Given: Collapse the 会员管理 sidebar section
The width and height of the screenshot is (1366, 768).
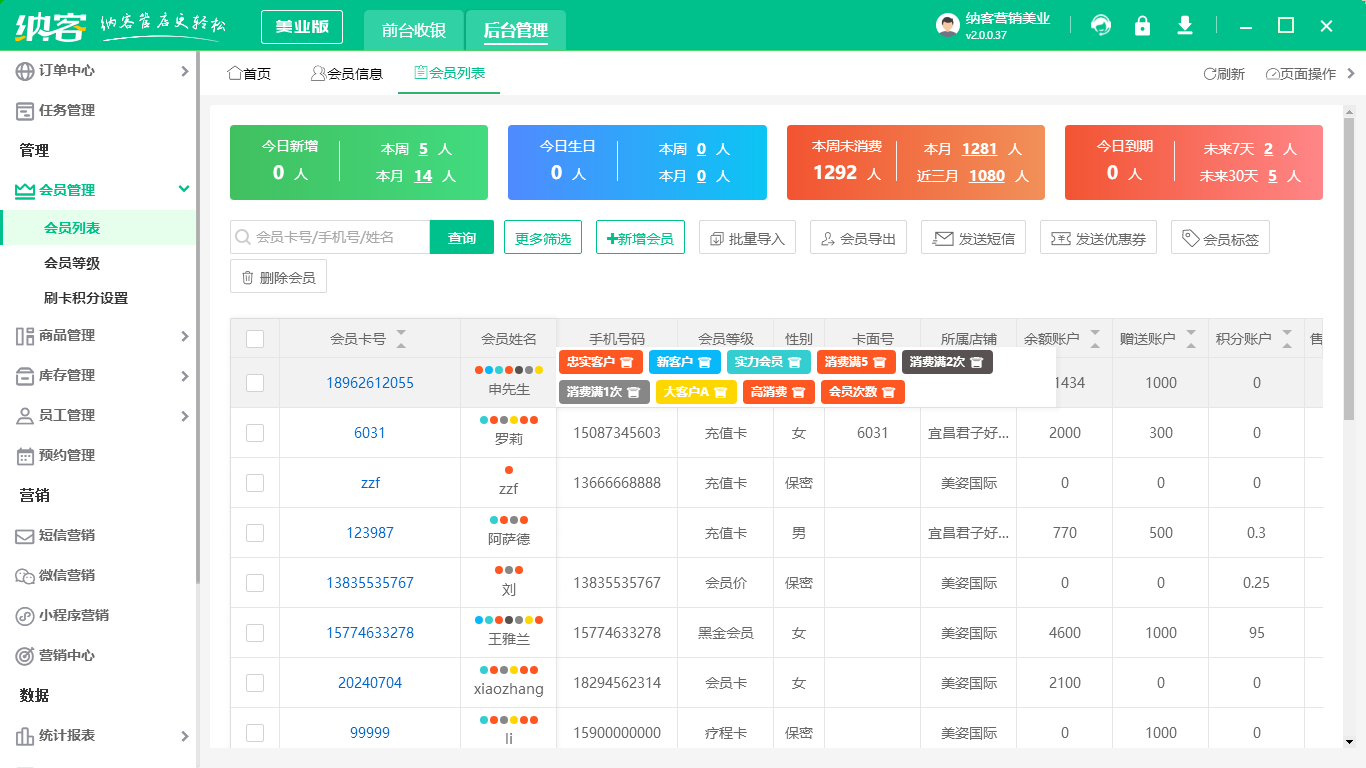Looking at the screenshot, I should 184,189.
